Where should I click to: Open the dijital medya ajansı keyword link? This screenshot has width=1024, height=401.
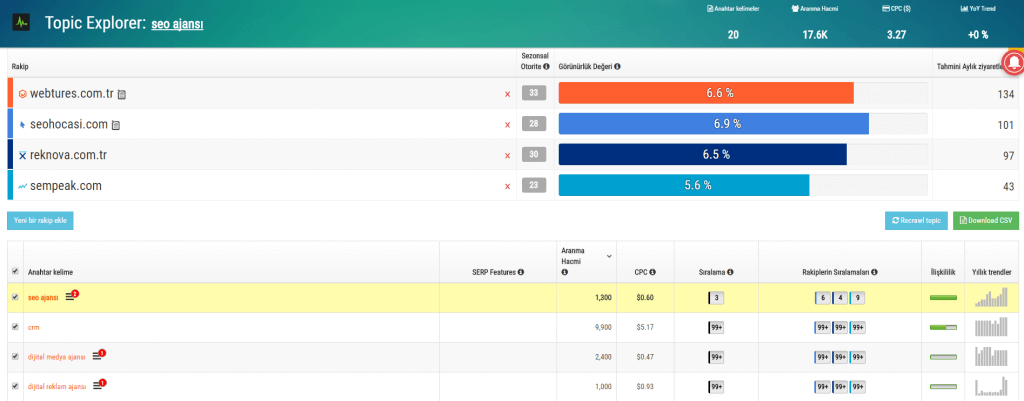pyautogui.click(x=57, y=357)
